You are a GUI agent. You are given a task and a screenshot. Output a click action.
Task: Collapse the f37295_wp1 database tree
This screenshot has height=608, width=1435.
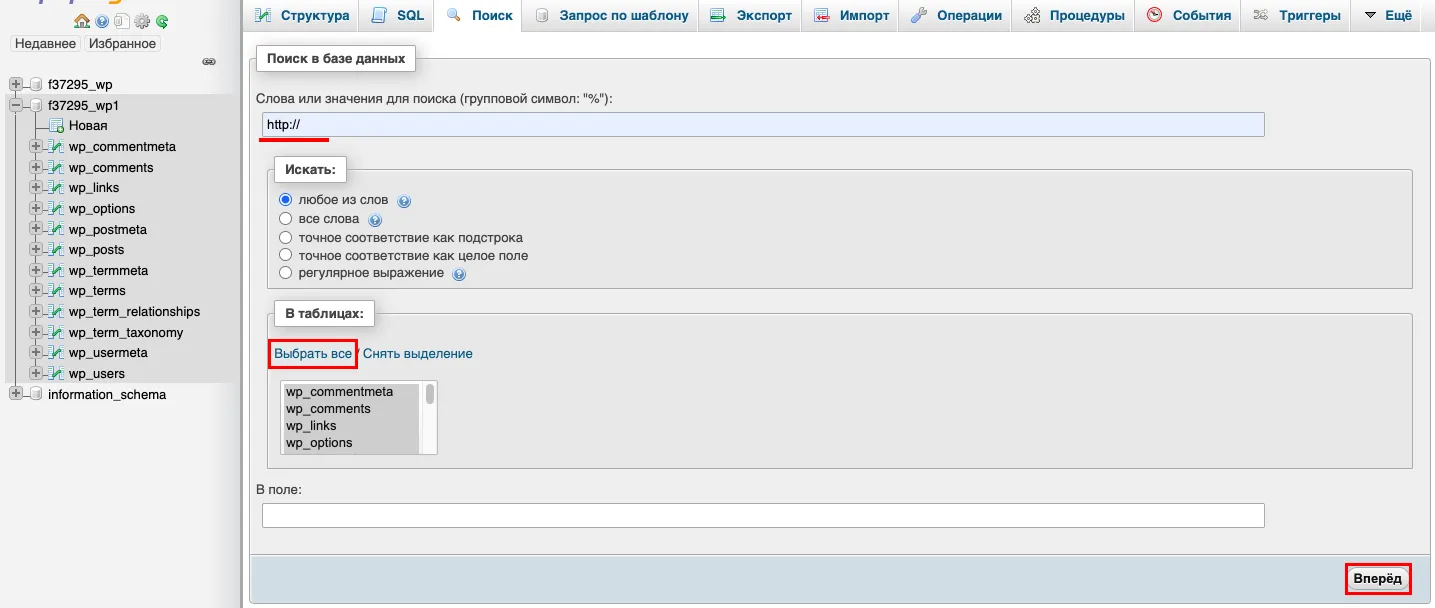click(16, 105)
